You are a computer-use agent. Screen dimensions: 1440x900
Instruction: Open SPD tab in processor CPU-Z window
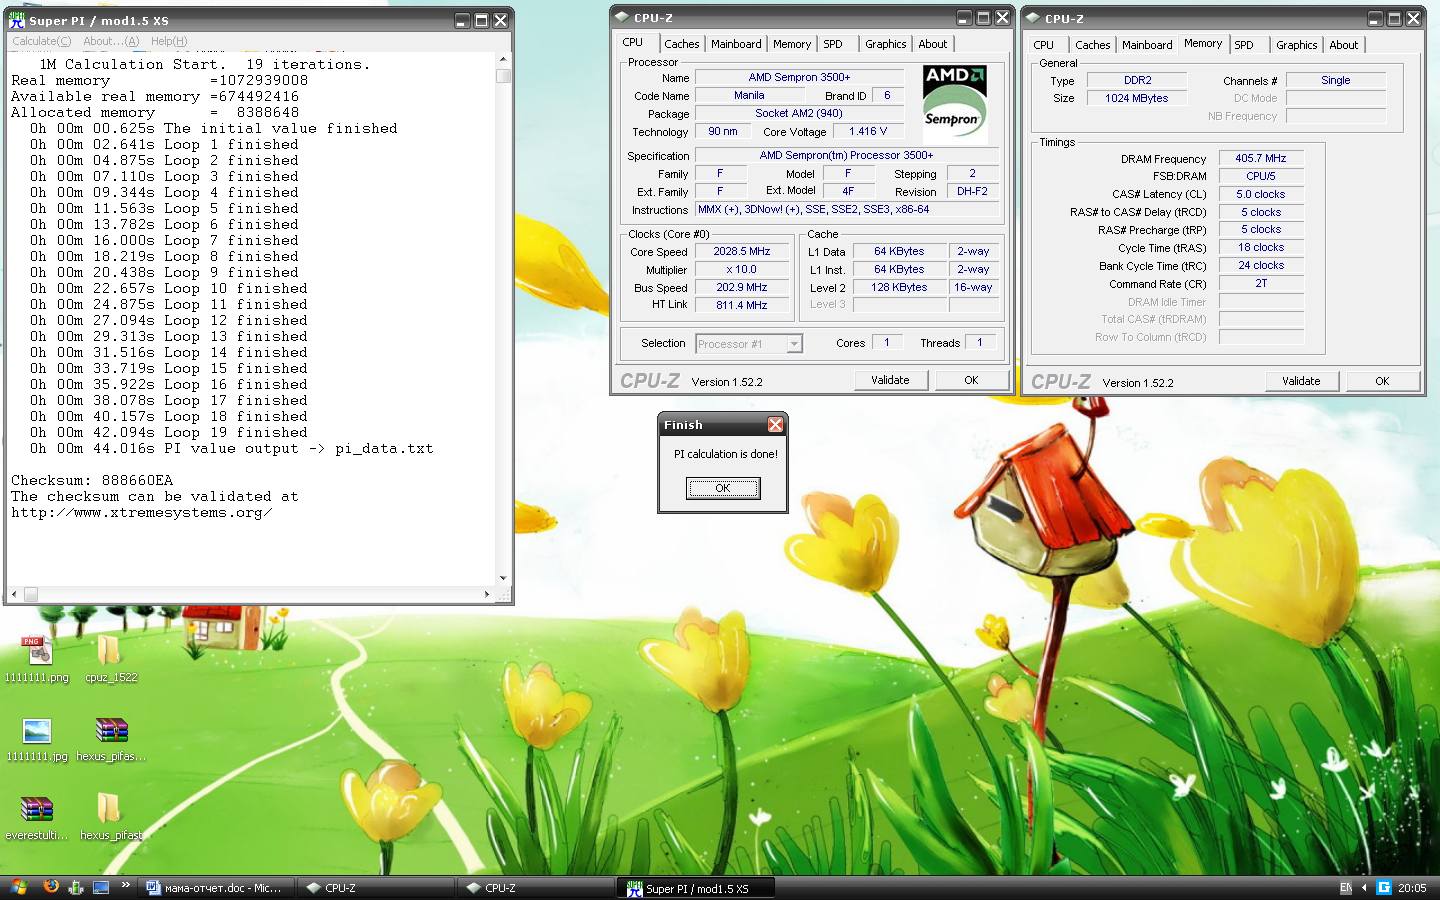click(833, 44)
